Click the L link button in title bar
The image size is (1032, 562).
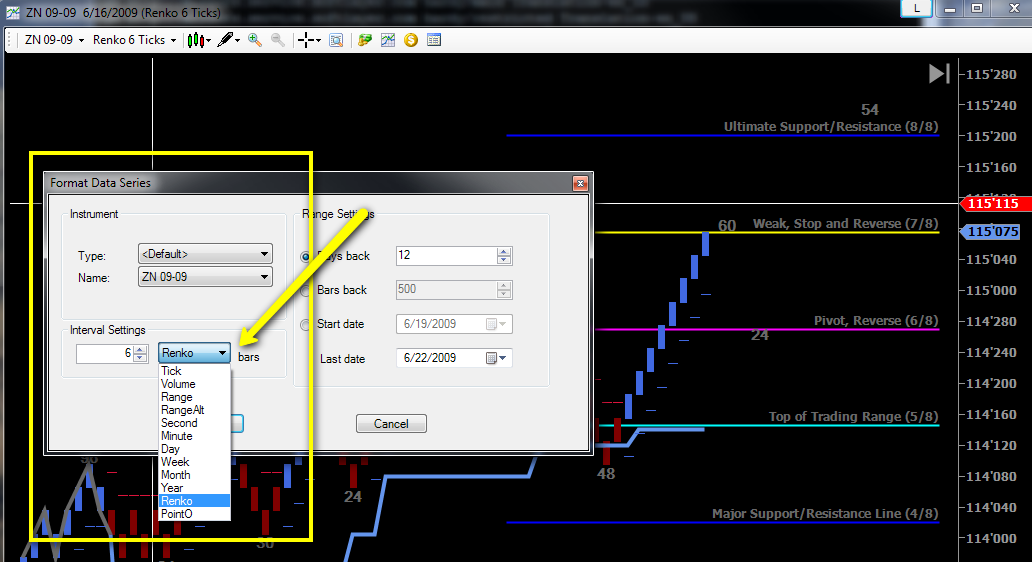tap(916, 9)
